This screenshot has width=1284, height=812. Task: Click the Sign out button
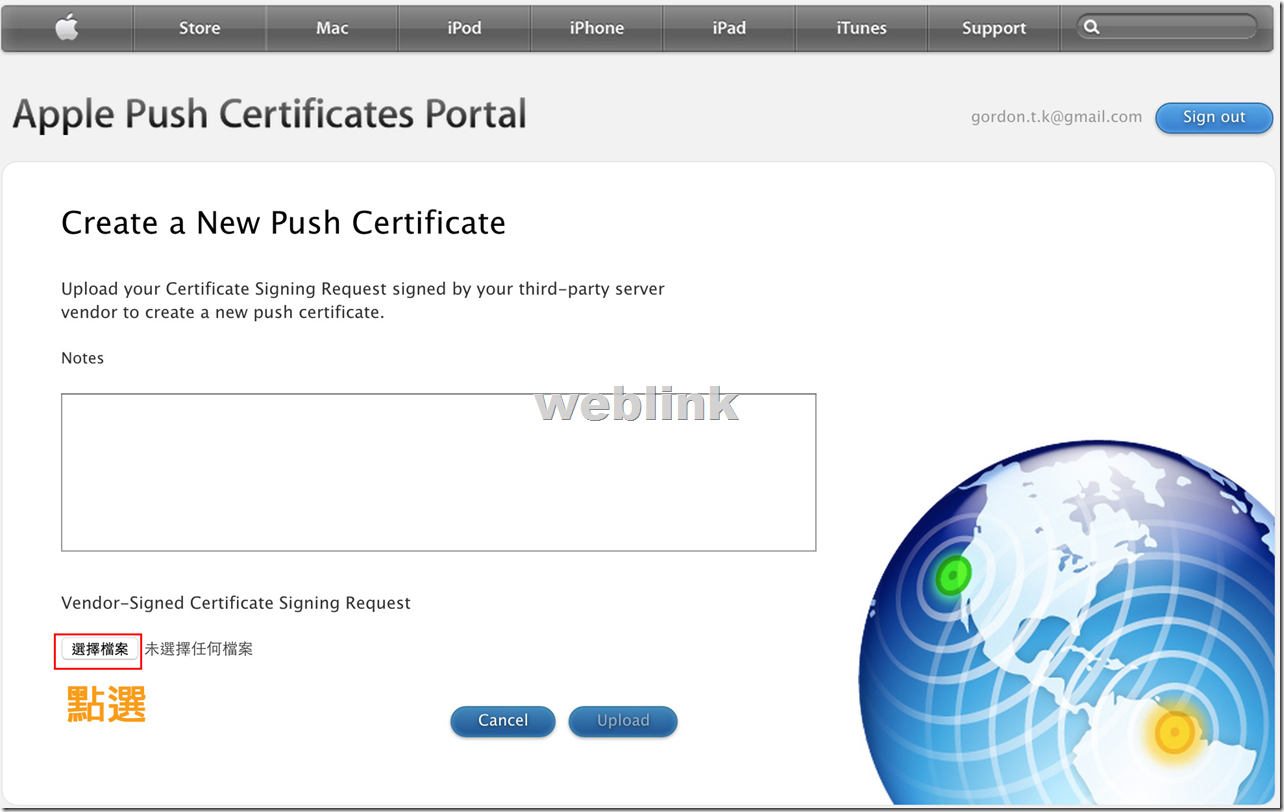tap(1214, 117)
